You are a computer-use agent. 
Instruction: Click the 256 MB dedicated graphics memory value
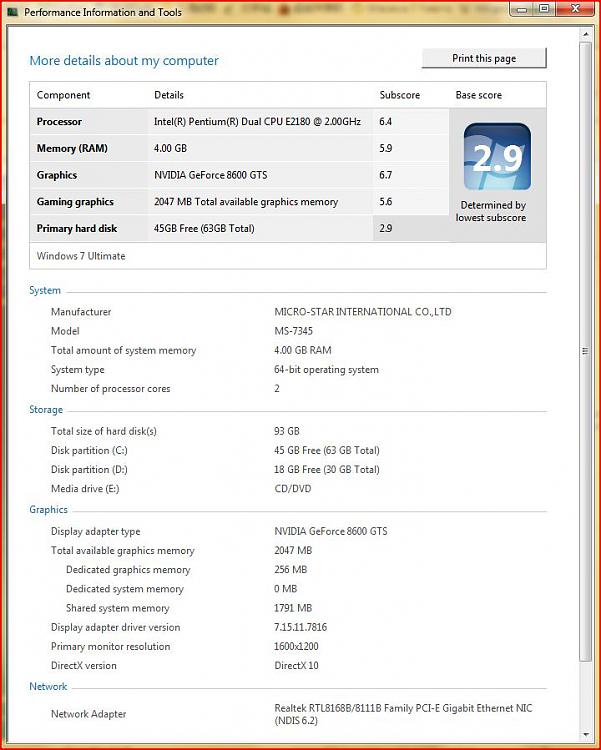(x=290, y=570)
